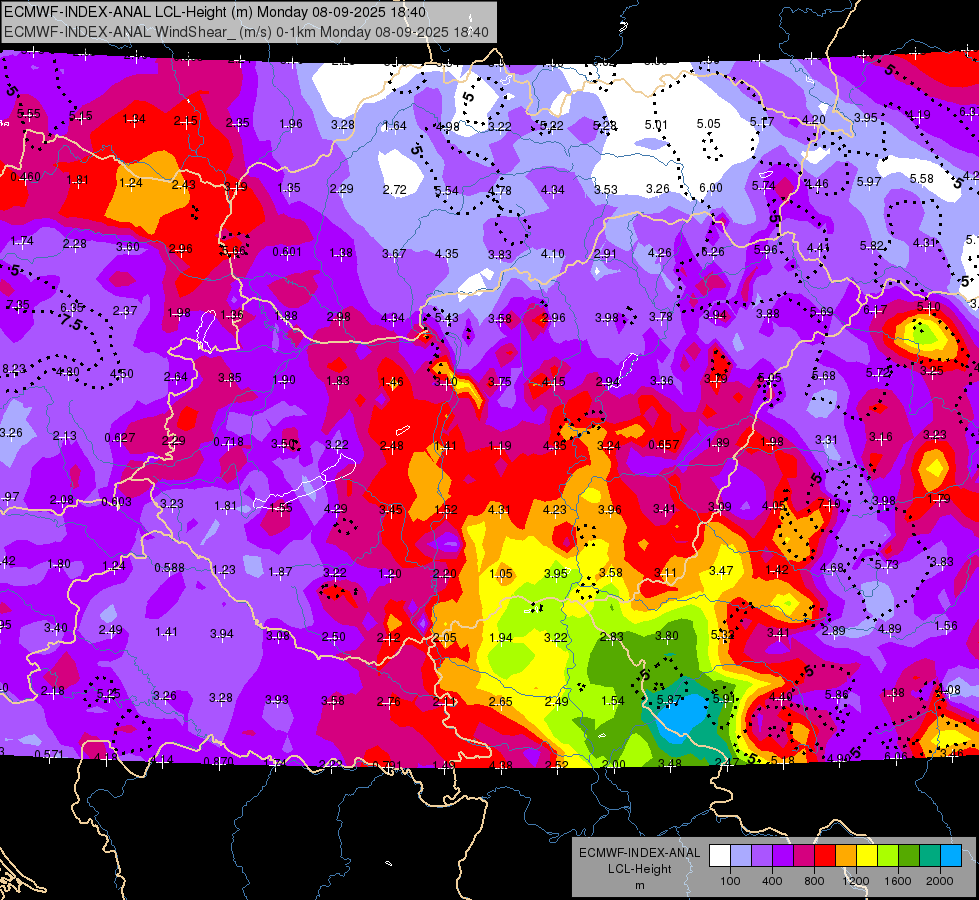The width and height of the screenshot is (979, 900).
Task: Click the wind shear value 1.05
Action: [x=501, y=573]
